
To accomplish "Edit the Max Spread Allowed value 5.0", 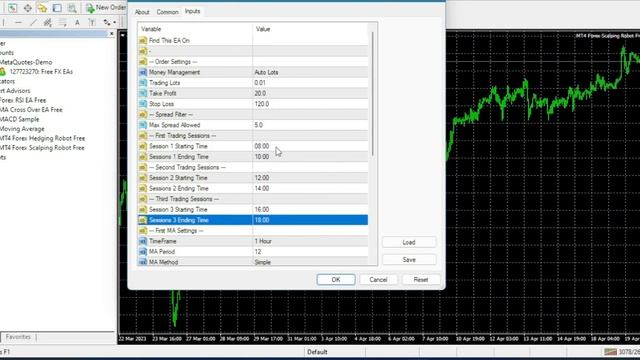I will (310, 125).
